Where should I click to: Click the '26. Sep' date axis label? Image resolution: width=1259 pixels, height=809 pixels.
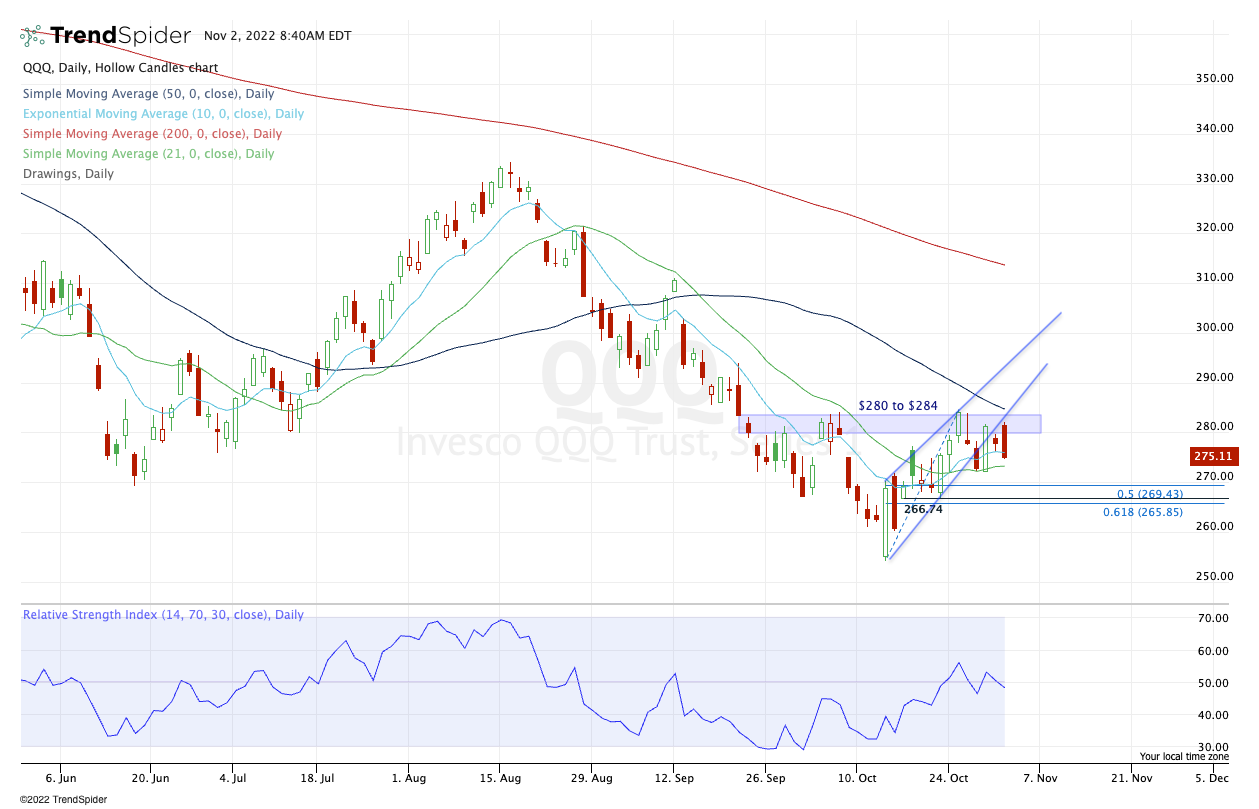coord(766,776)
